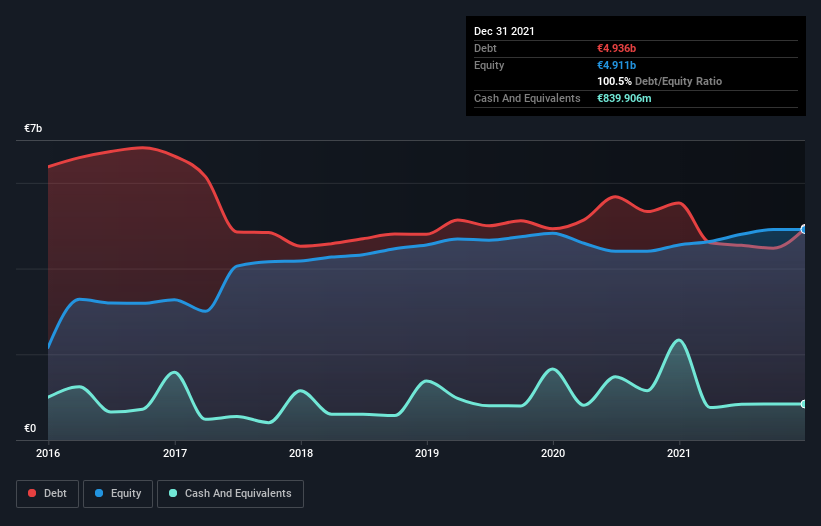This screenshot has width=821, height=526.
Task: Select the 2020 x-axis label
Action: coord(553,453)
